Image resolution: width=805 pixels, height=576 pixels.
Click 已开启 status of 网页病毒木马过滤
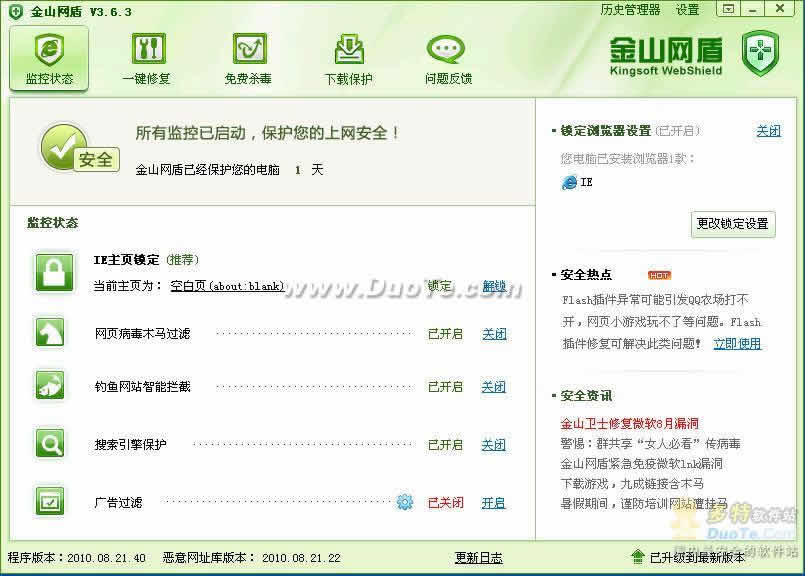pos(446,334)
